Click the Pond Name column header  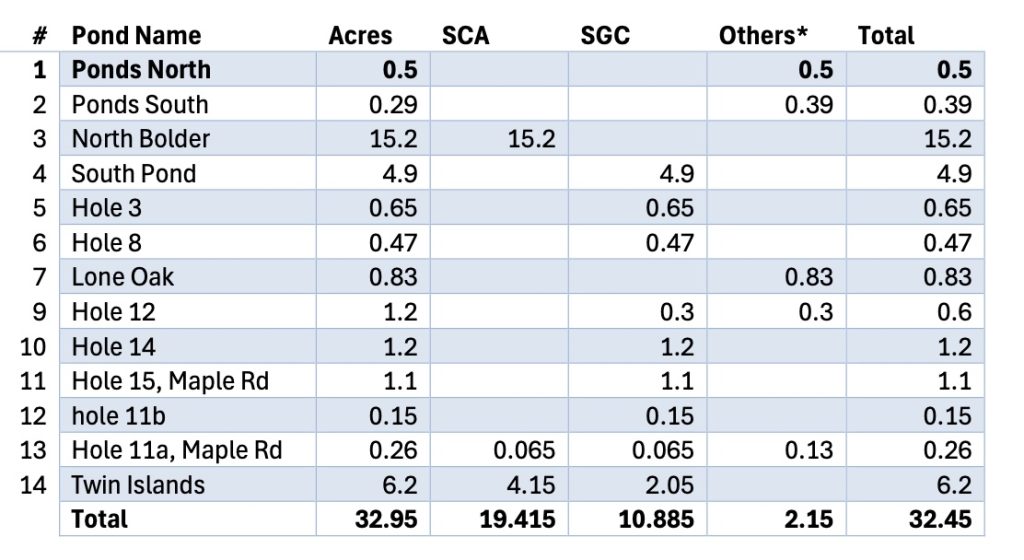coord(136,35)
